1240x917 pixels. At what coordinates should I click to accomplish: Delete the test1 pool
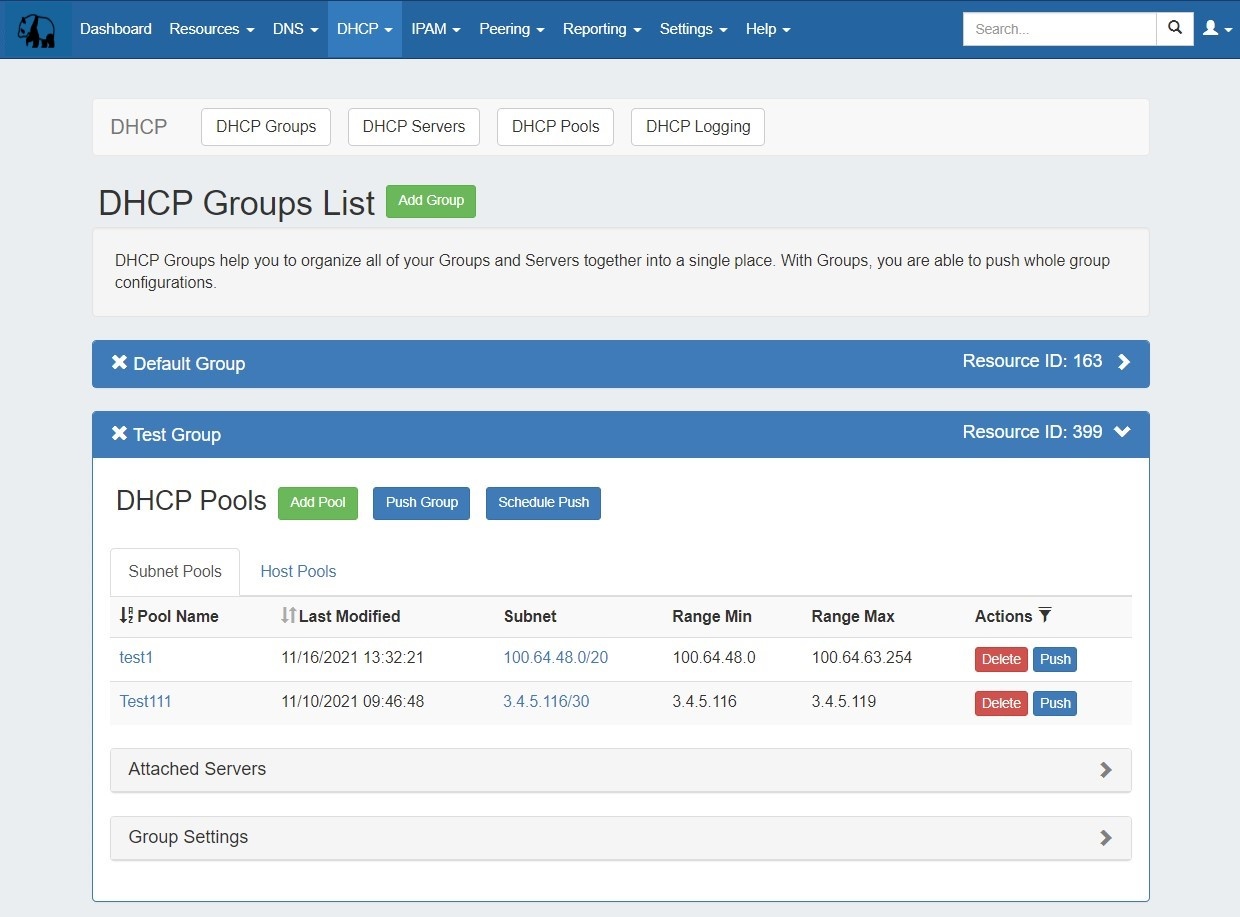[x=1000, y=659]
